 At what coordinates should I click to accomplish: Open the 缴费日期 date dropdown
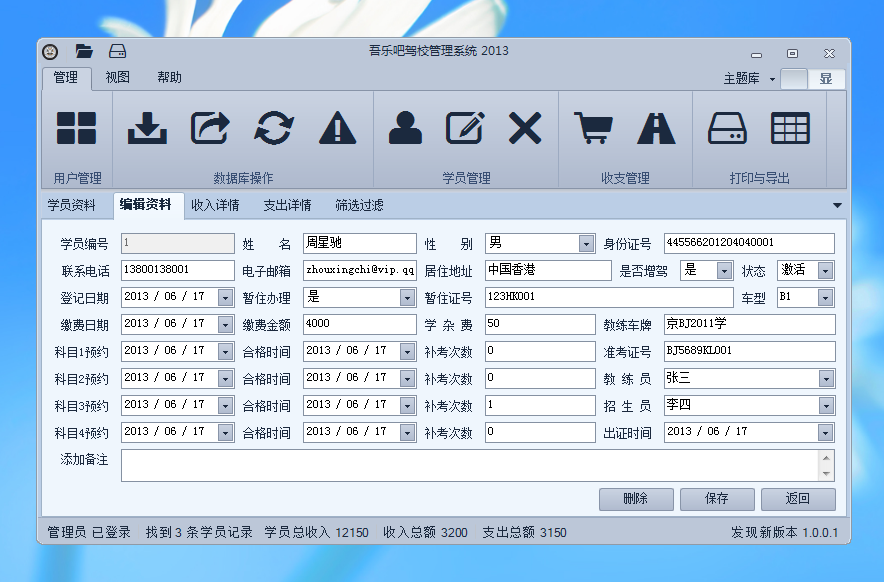(226, 325)
